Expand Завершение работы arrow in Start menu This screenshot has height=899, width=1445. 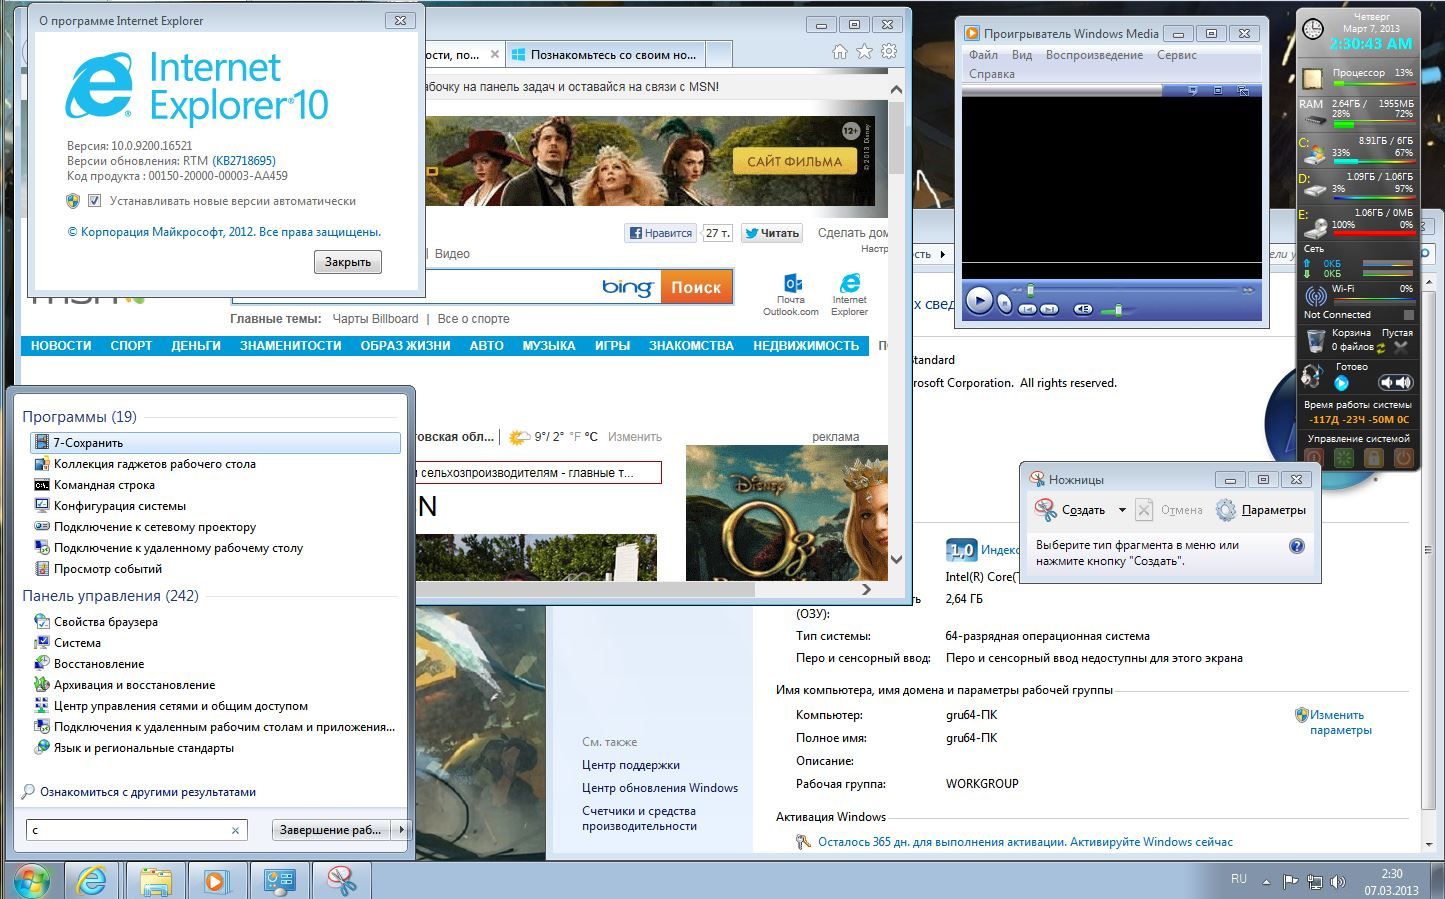(401, 829)
